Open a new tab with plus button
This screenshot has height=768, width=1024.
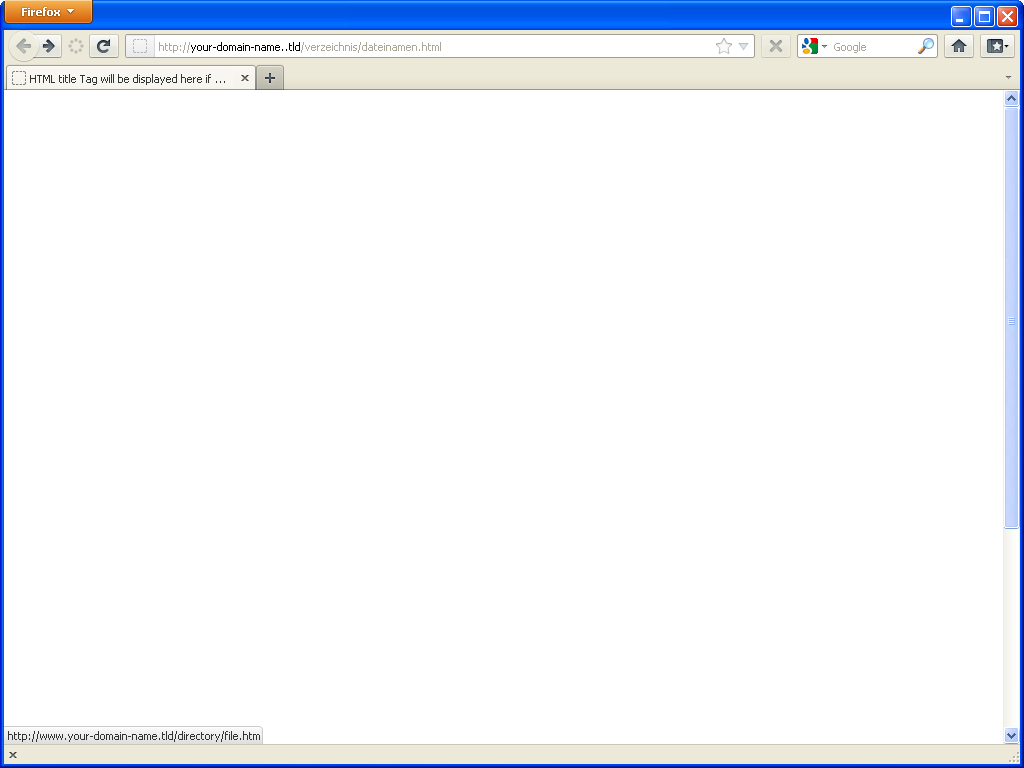[x=270, y=78]
